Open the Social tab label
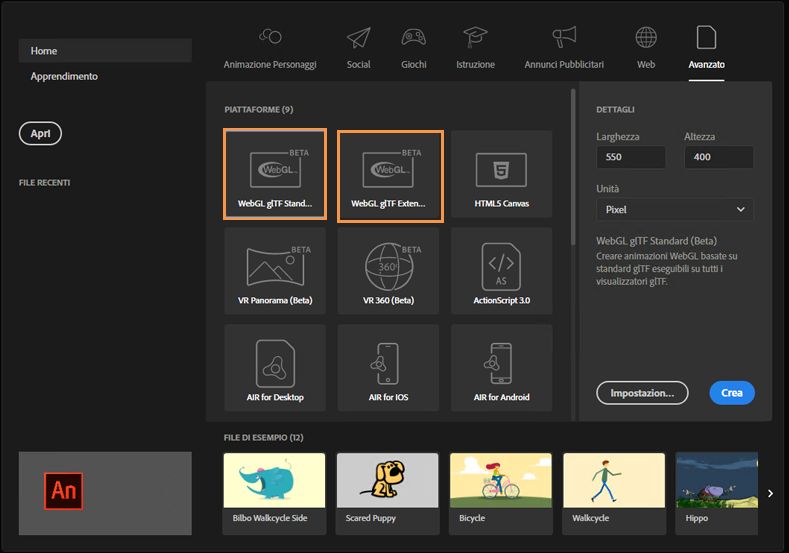This screenshot has width=789, height=553. coord(358,64)
